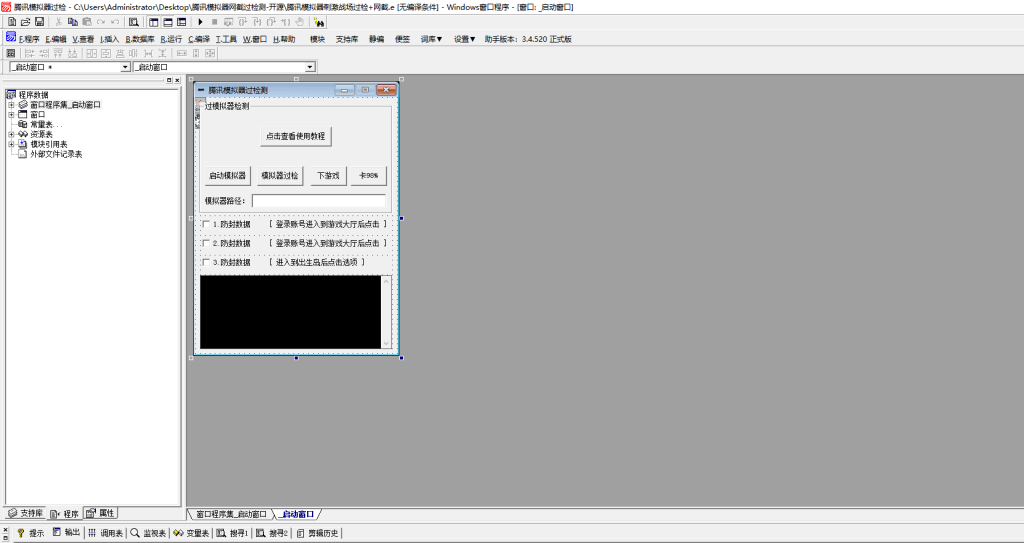
Task: Click the 外部文件记录表 tree item
Action: pyautogui.click(x=56, y=154)
